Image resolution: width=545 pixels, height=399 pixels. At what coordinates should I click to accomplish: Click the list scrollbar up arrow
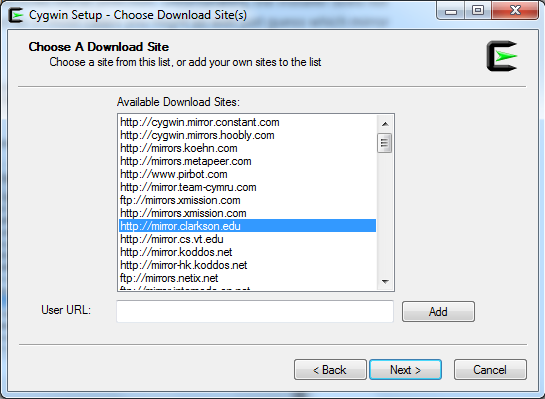click(385, 124)
